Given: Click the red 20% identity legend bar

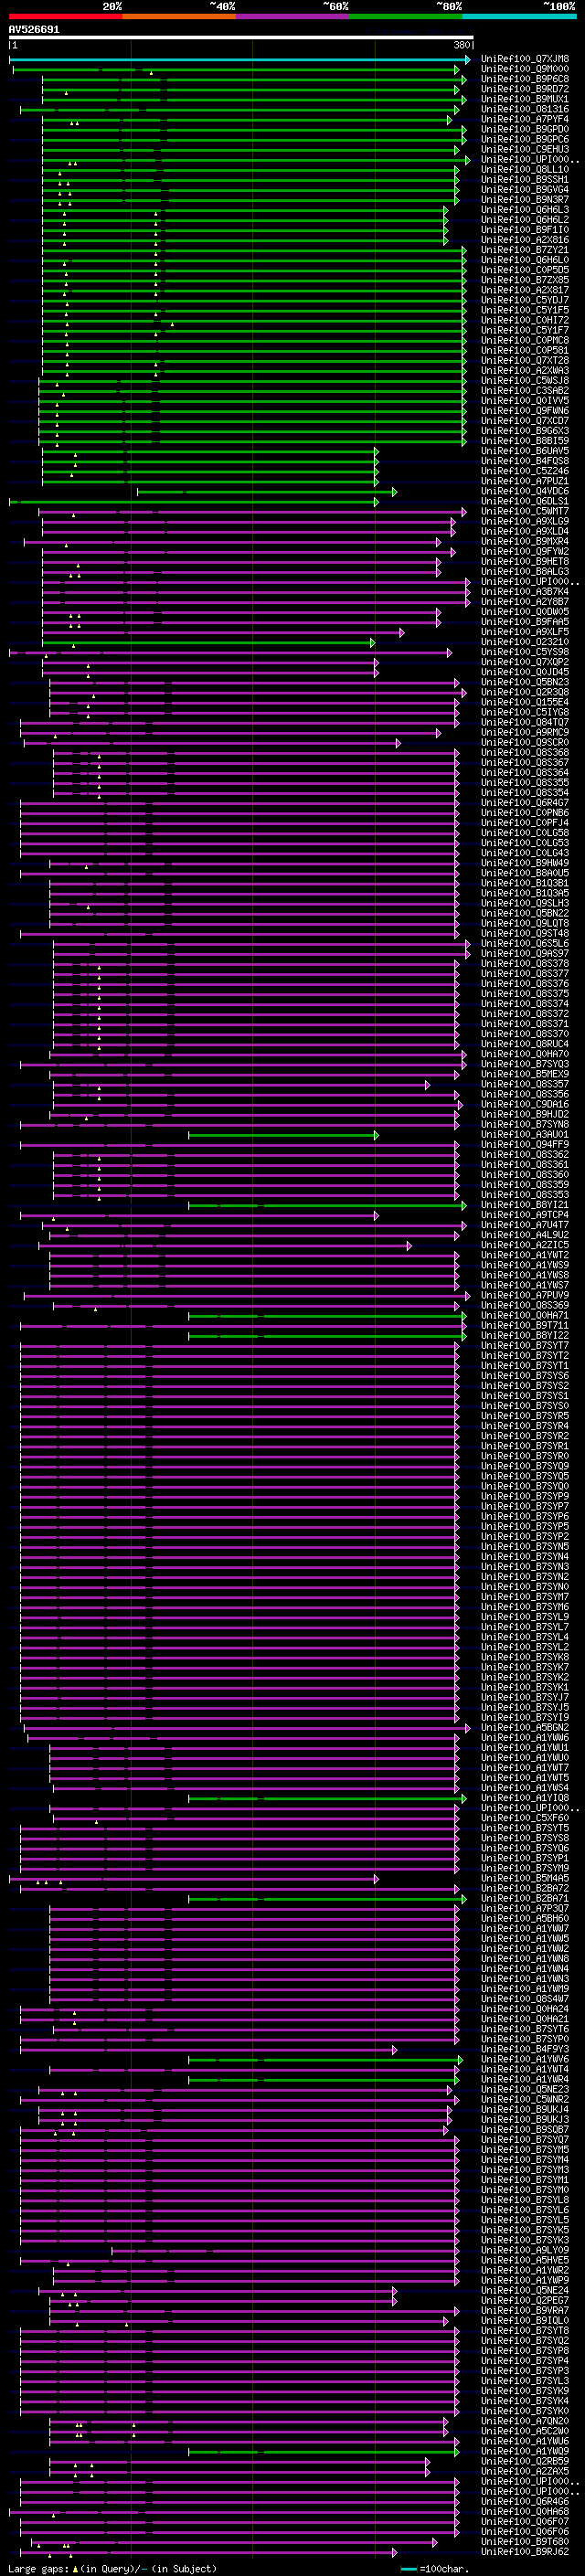Looking at the screenshot, I should point(65,16).
